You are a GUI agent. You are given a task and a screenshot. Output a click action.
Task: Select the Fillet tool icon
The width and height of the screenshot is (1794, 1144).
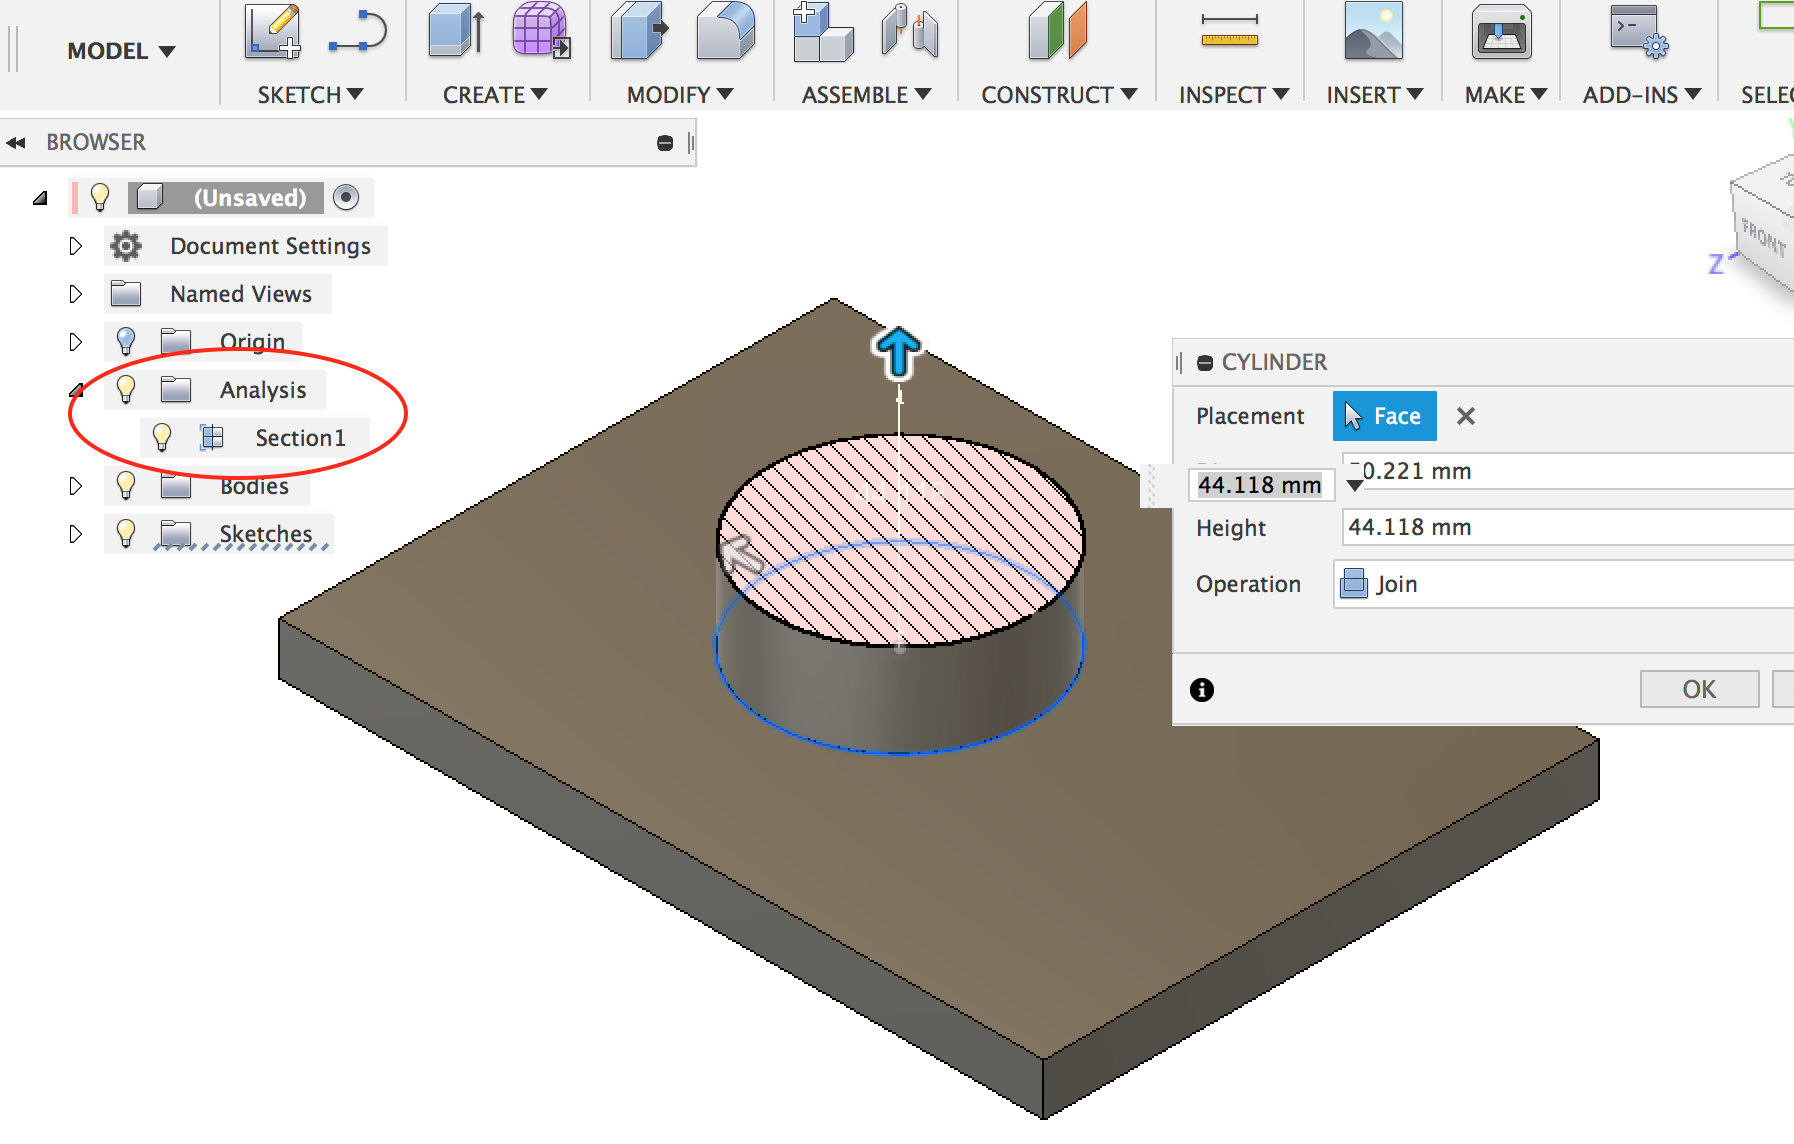pyautogui.click(x=725, y=31)
